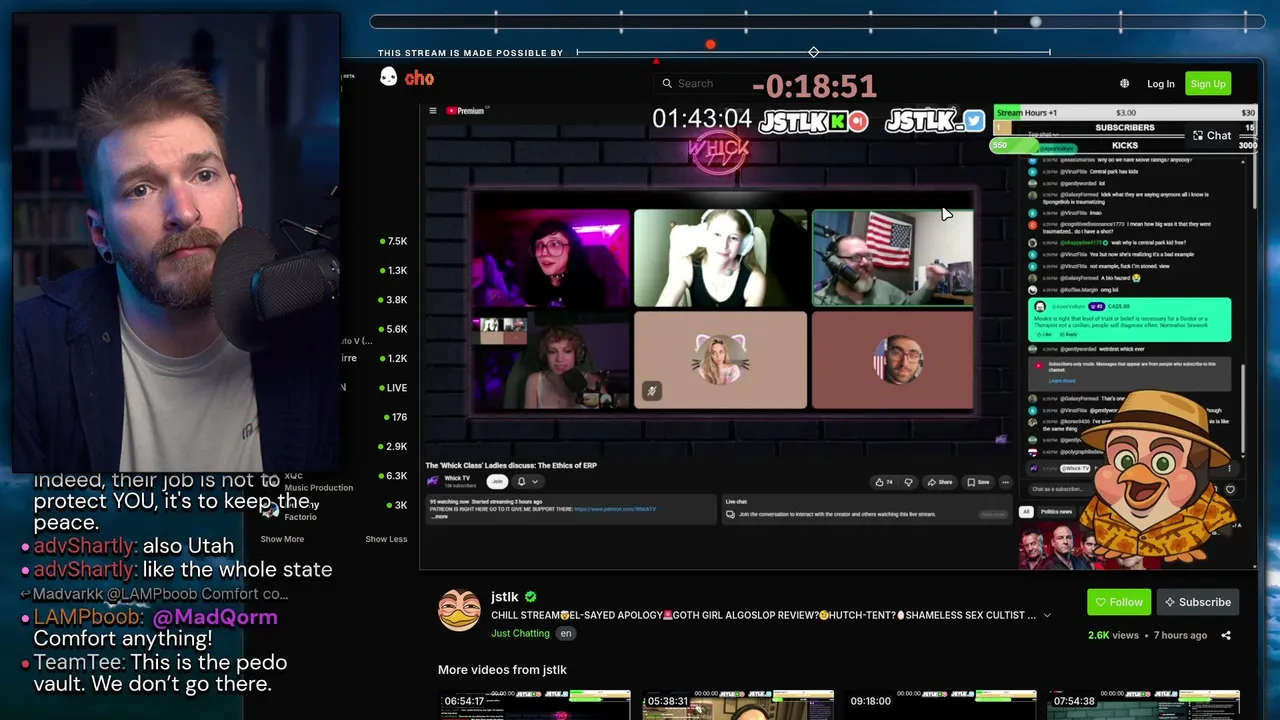Click the sidebar channel showing 7.5K viewers
Image resolution: width=1280 pixels, height=720 pixels.
point(392,241)
